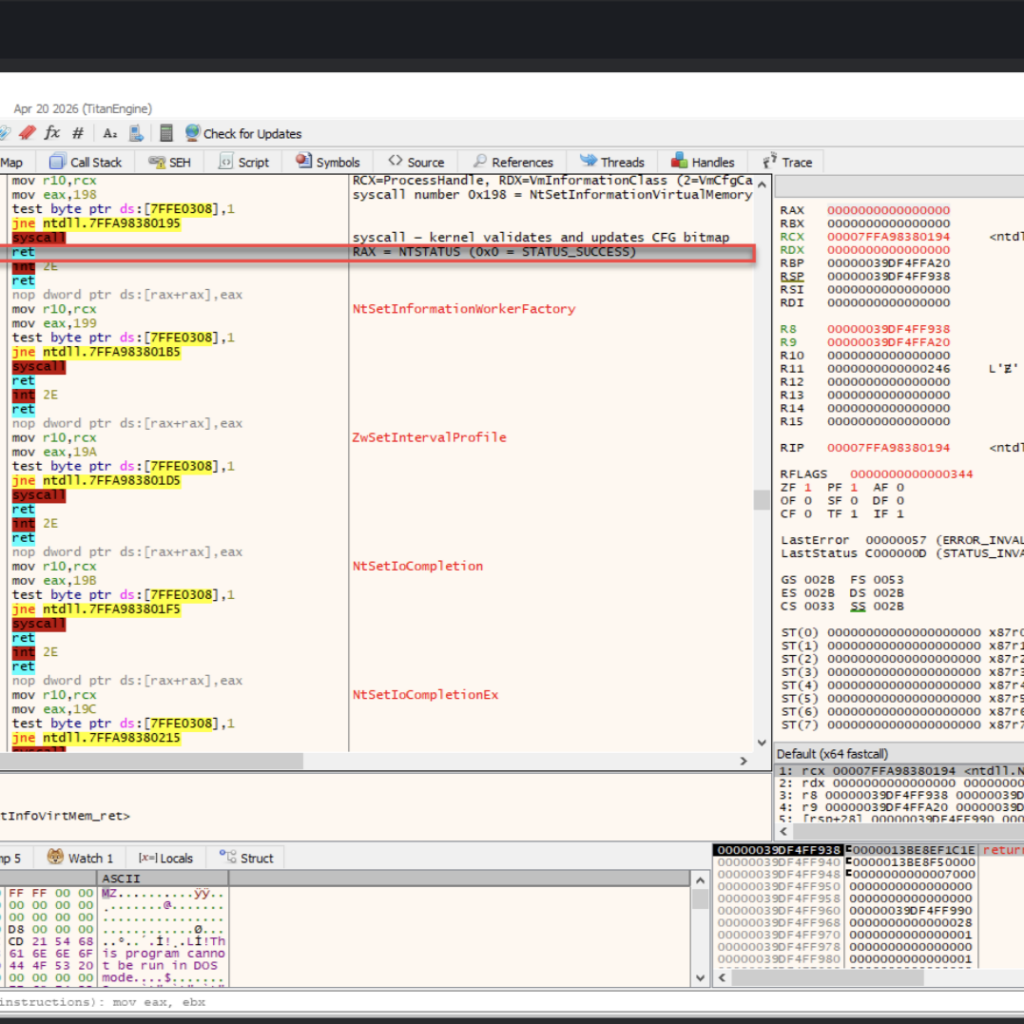Click the disassembly vertical scrollbar down arrow
This screenshot has width=1024, height=1024.
[x=761, y=743]
